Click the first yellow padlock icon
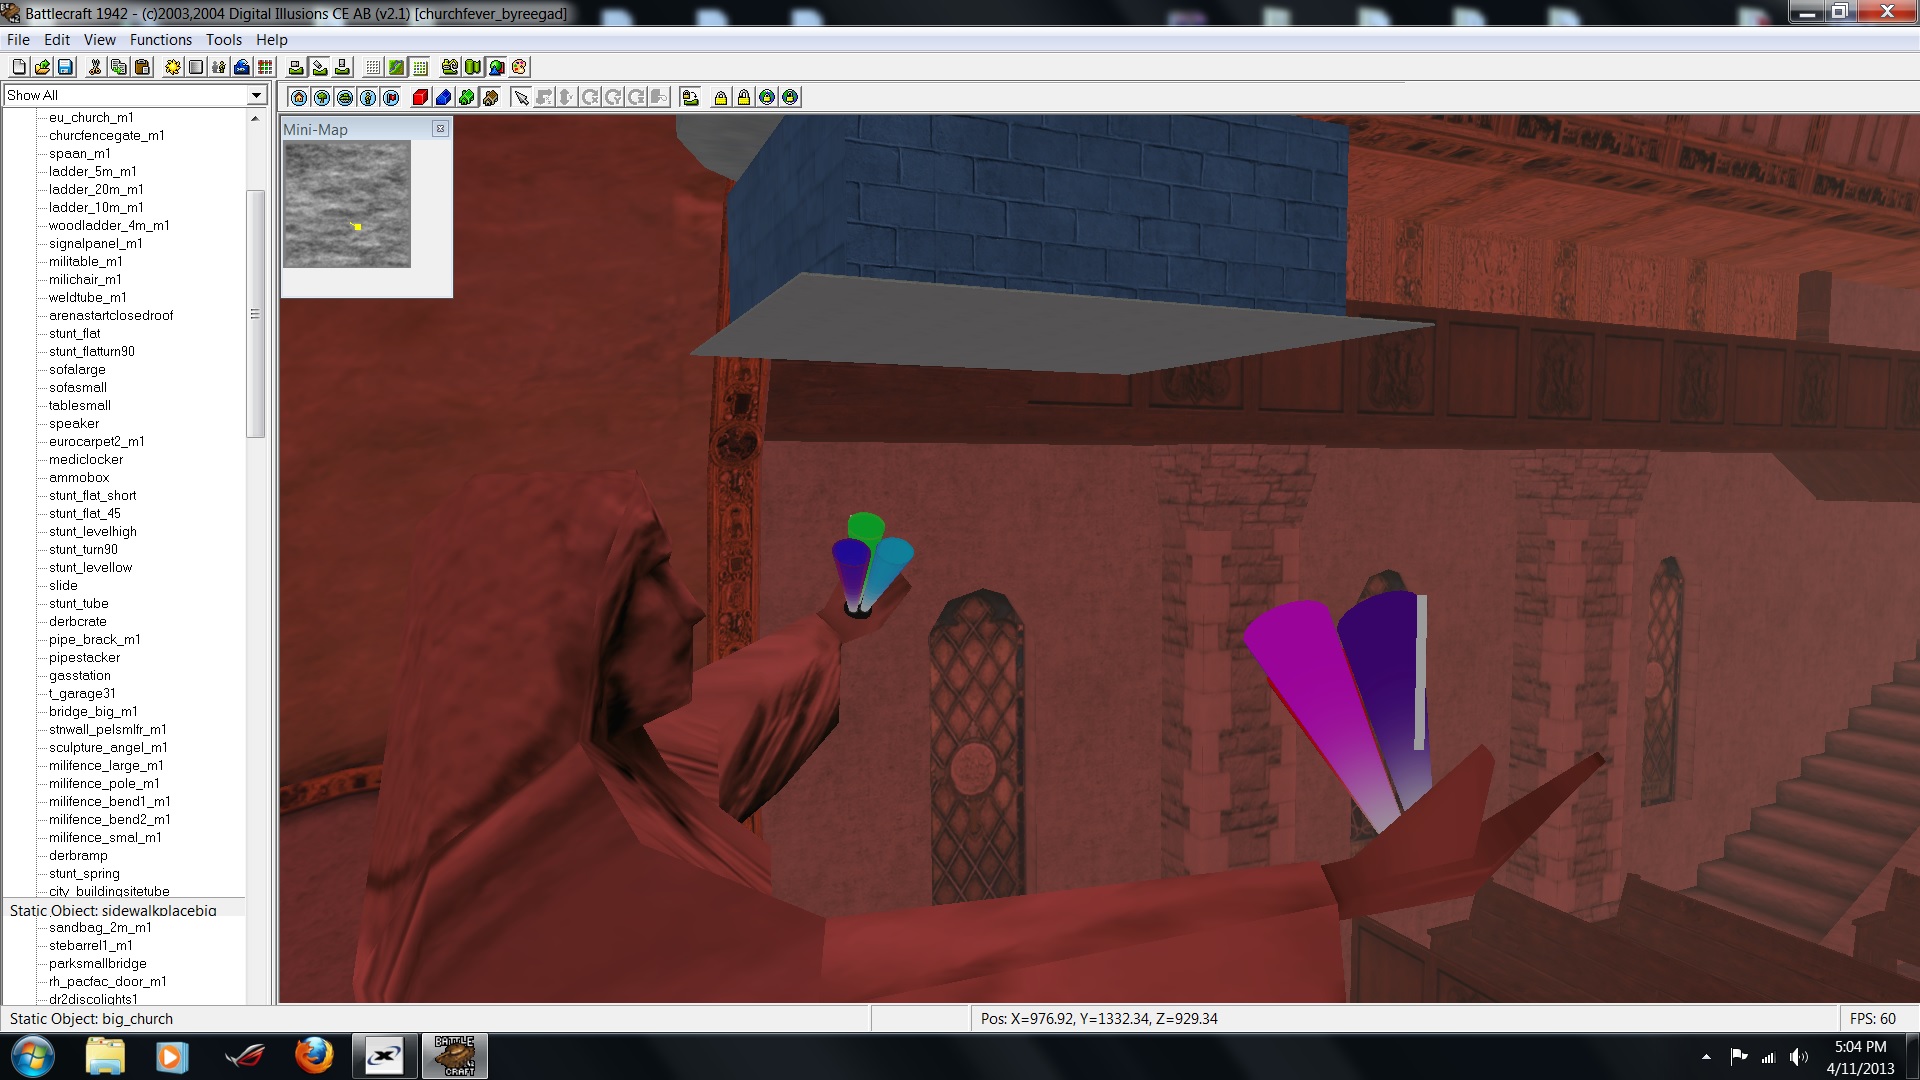 [720, 97]
